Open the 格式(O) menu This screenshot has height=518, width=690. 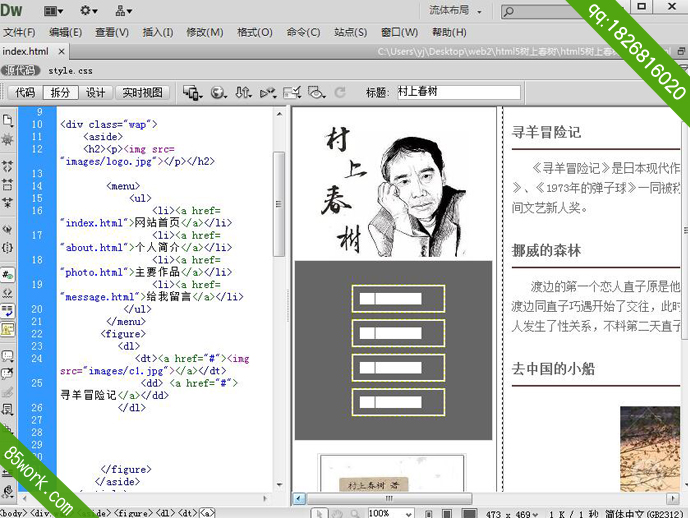[254, 32]
